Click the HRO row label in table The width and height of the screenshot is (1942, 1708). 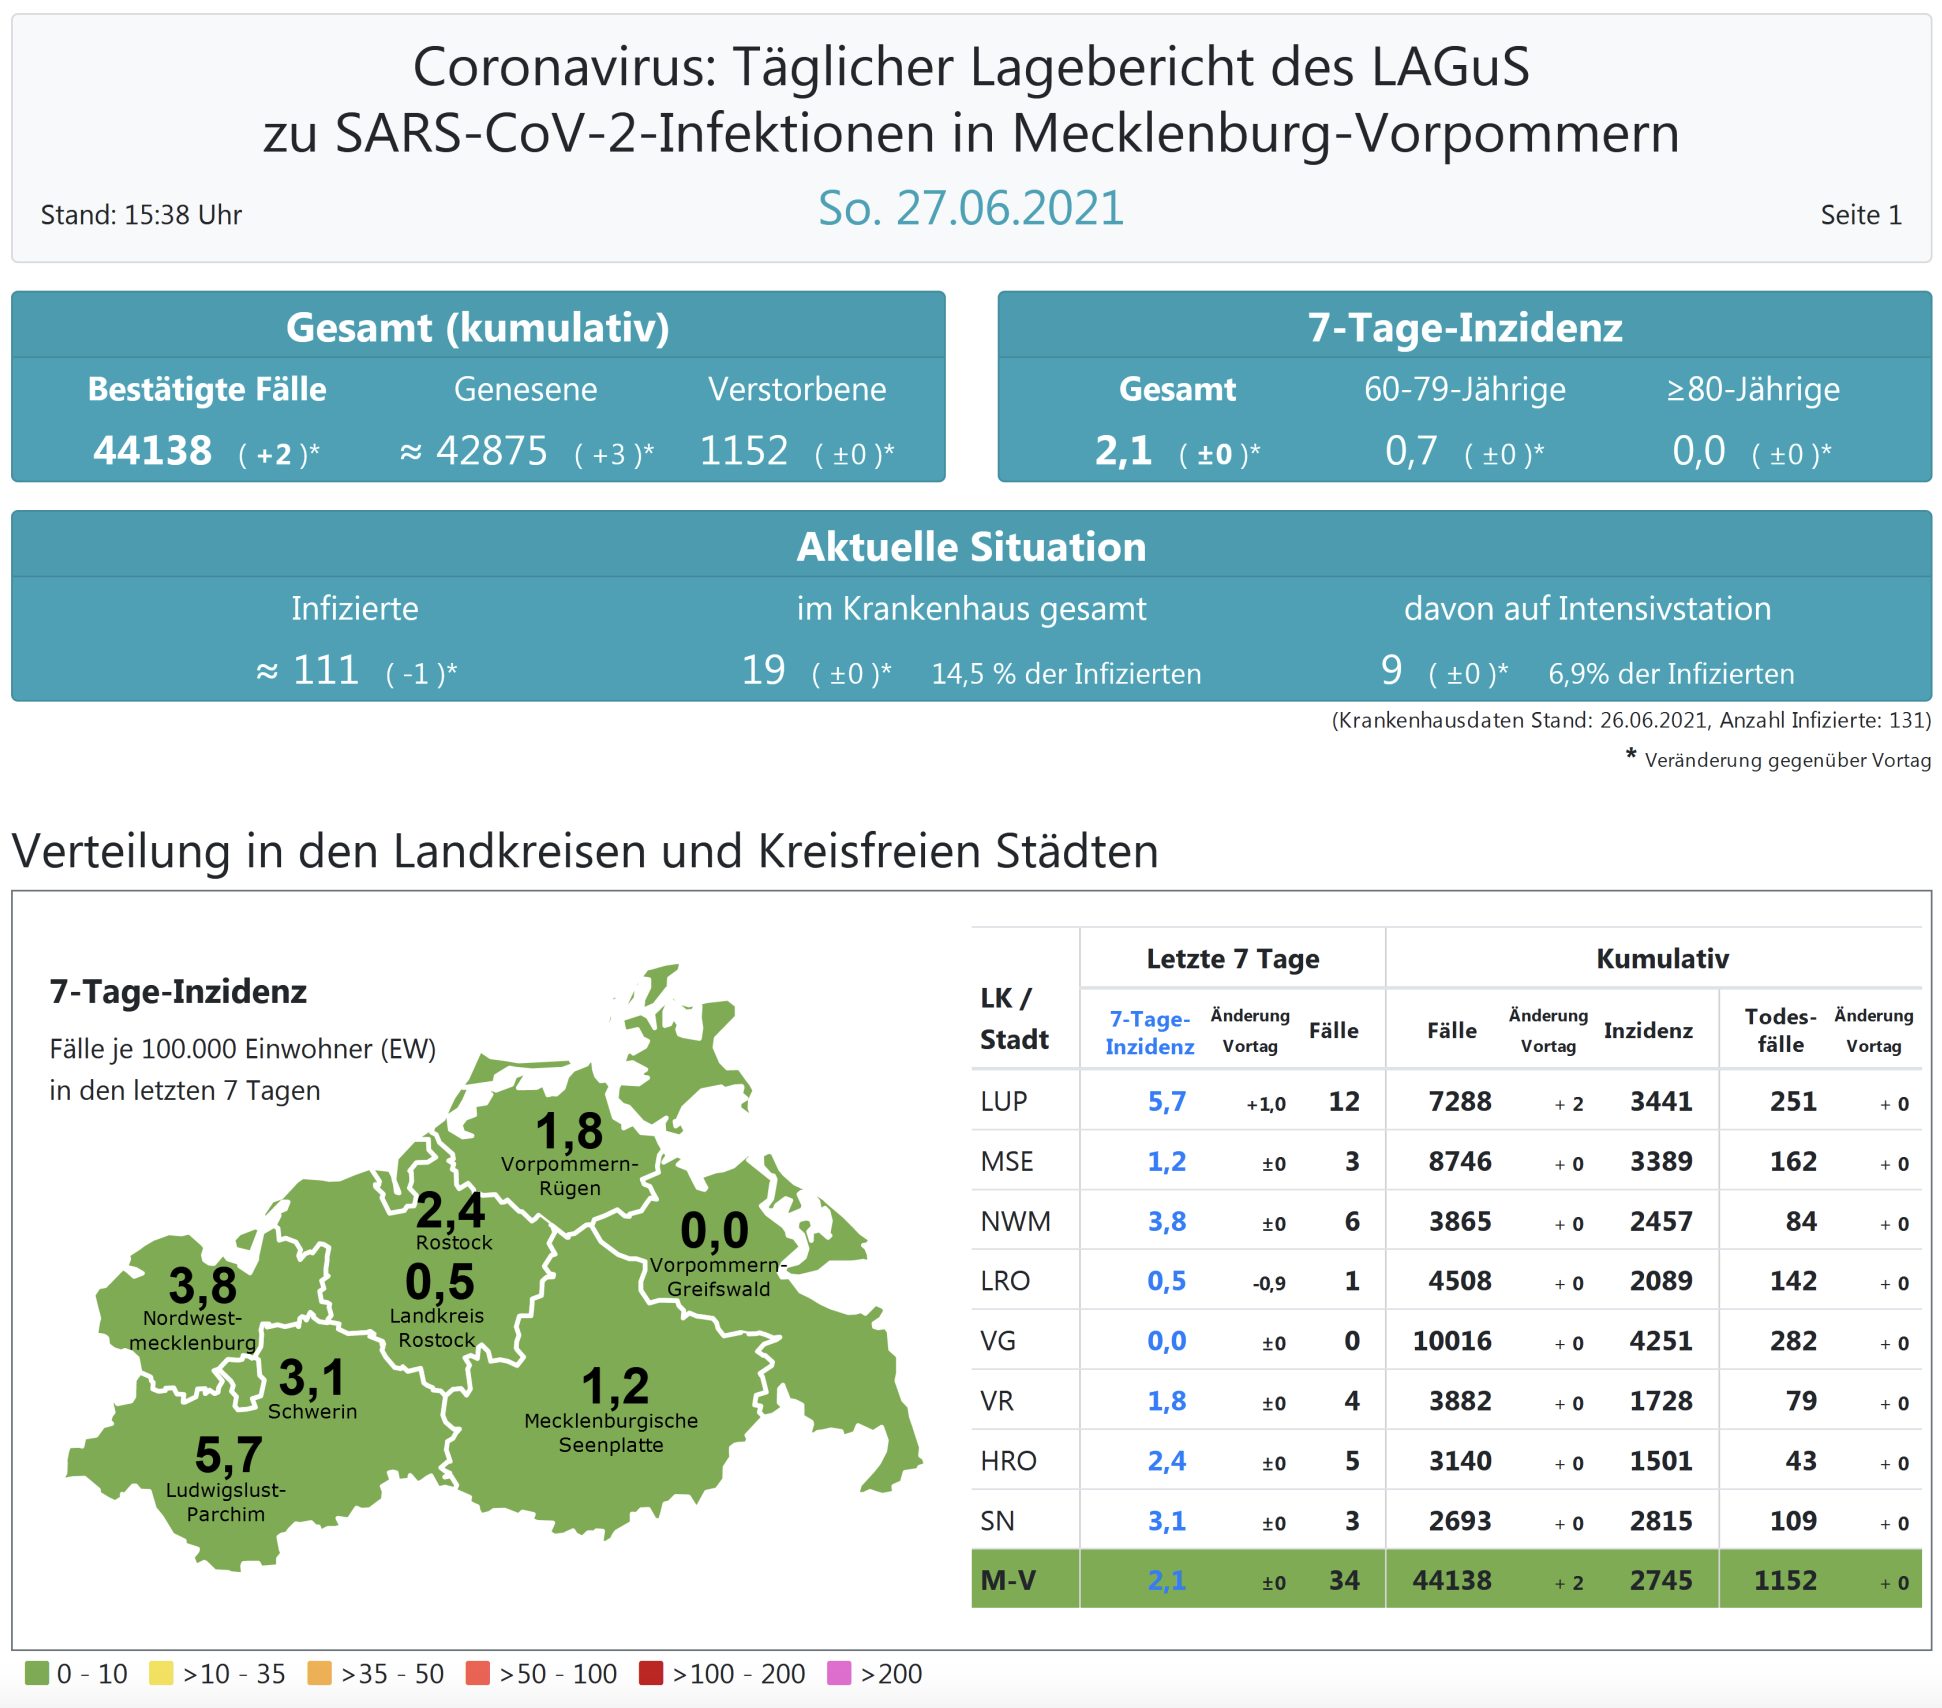coord(1008,1461)
